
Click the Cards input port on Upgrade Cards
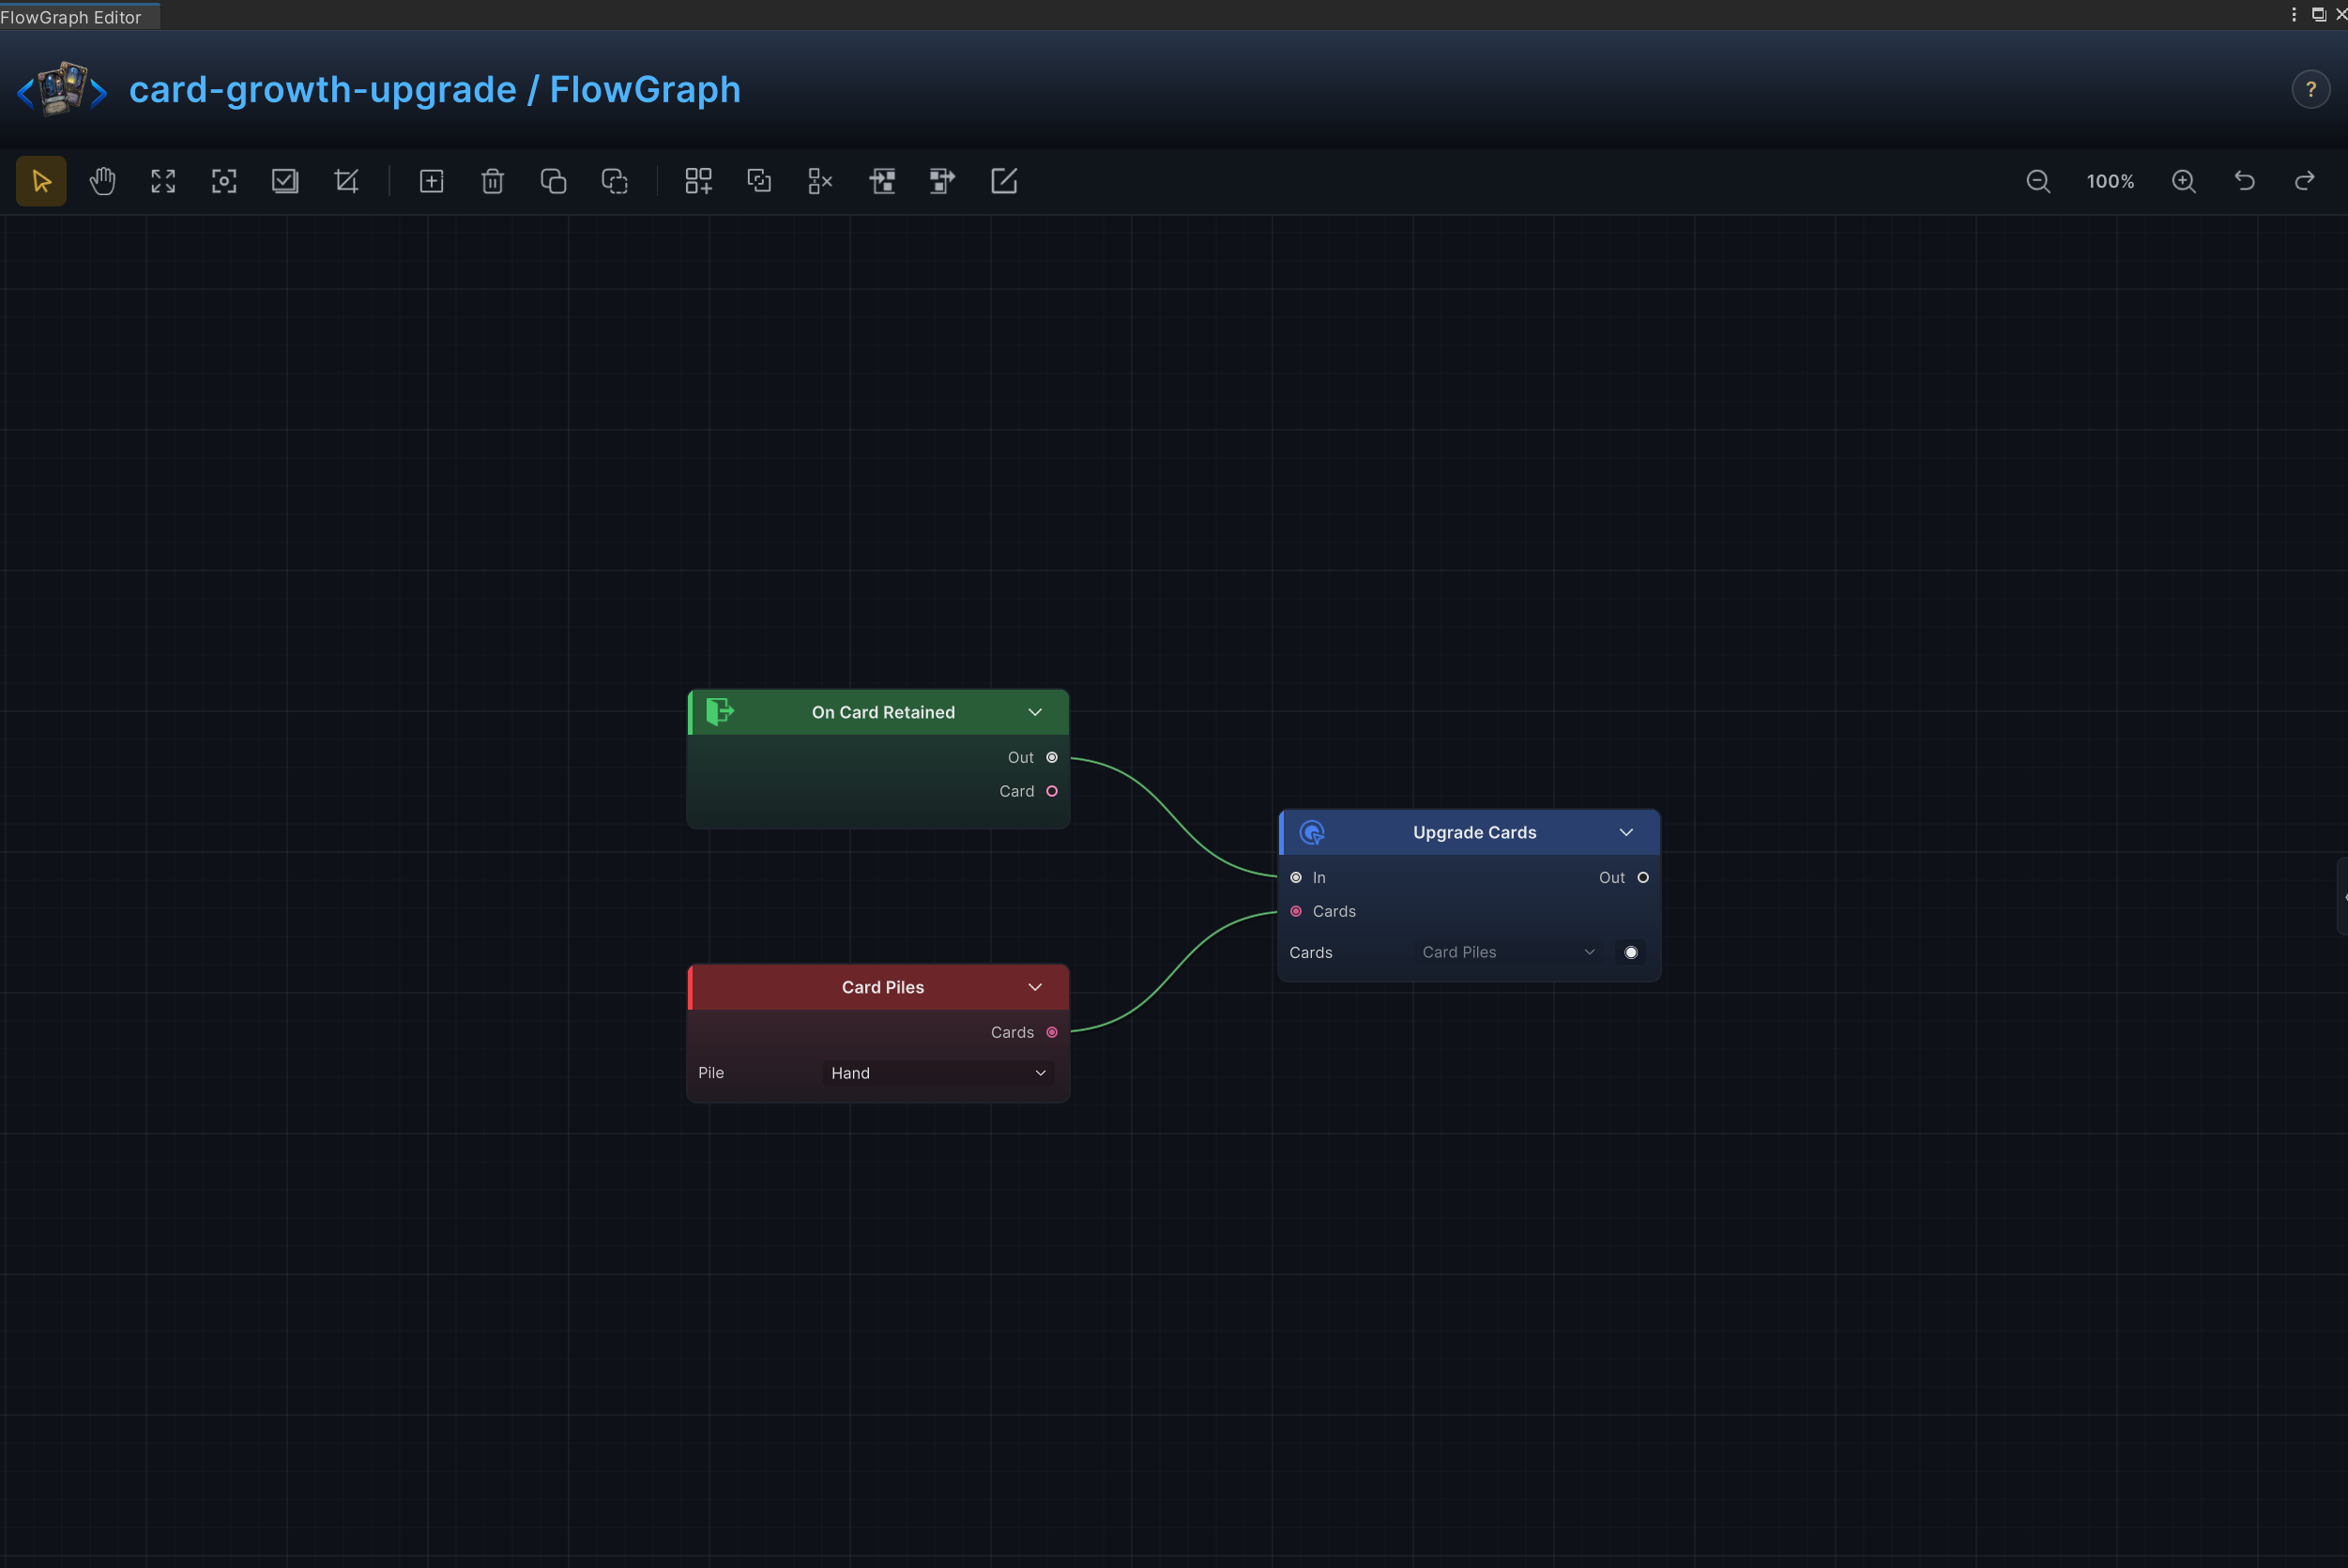[x=1296, y=911]
